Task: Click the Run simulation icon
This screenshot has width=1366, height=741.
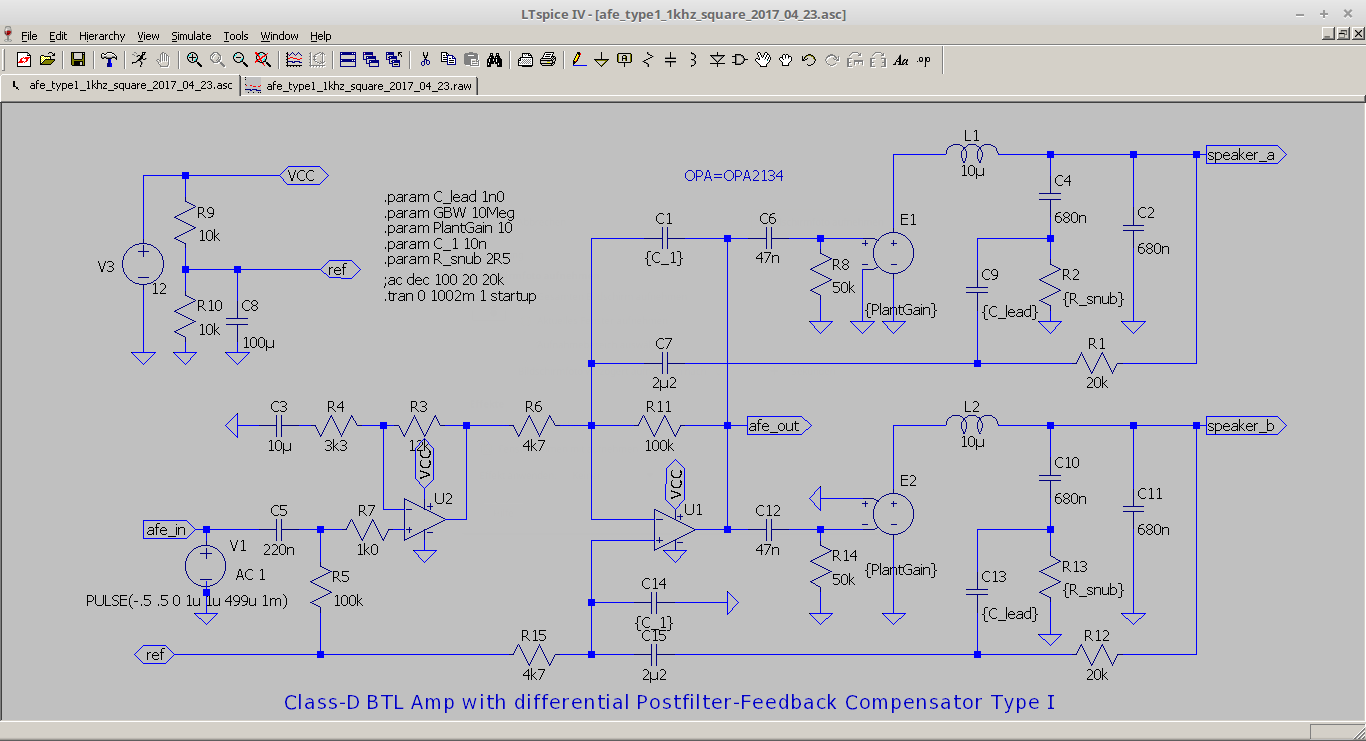Action: [x=140, y=60]
